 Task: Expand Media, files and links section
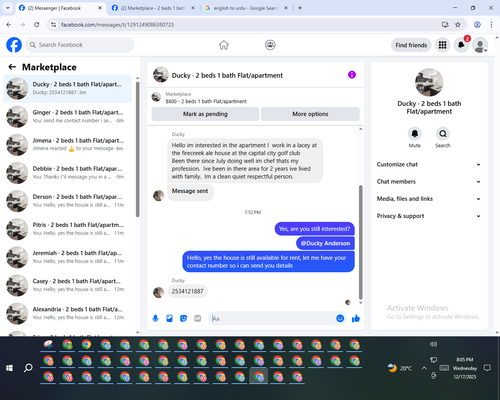coord(429,199)
